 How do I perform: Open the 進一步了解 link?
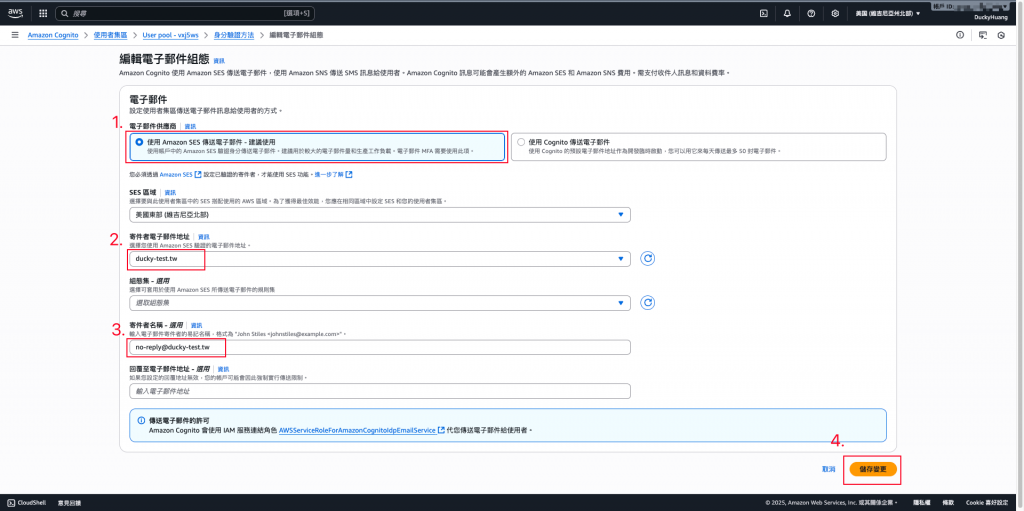[330, 174]
